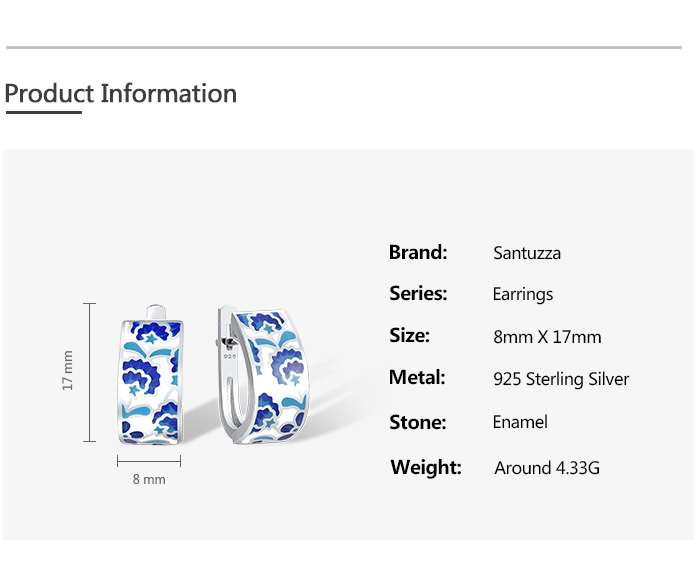Viewport: 700px width, 588px height.
Task: Click the Product Information heading
Action: coord(121,94)
